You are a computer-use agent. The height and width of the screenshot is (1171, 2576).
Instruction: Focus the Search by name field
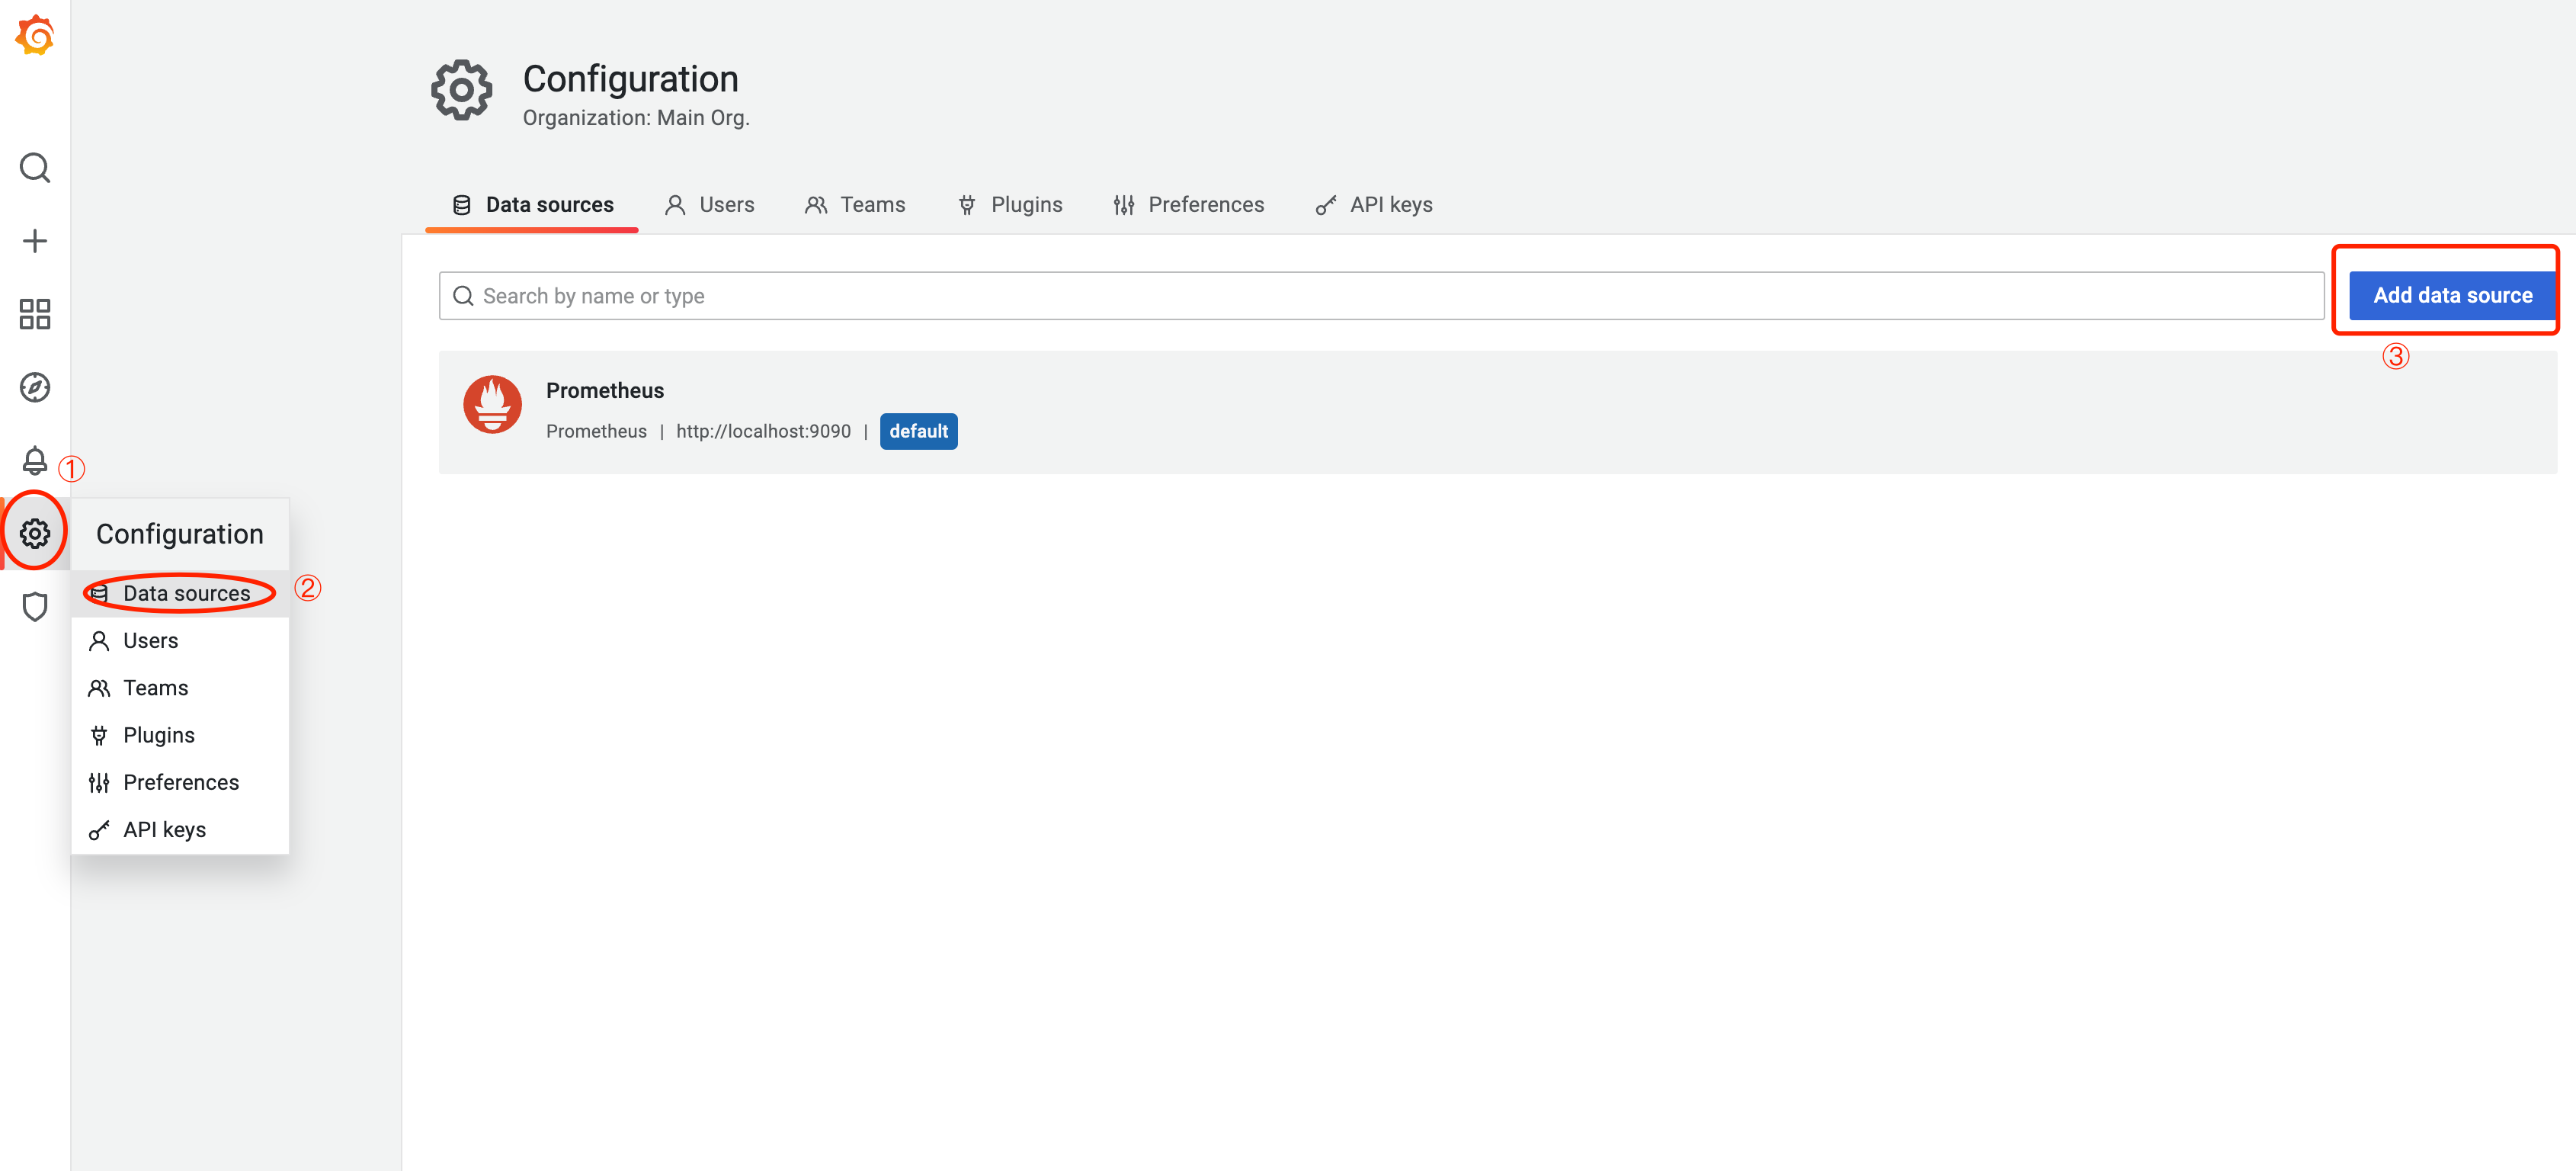tap(1380, 296)
